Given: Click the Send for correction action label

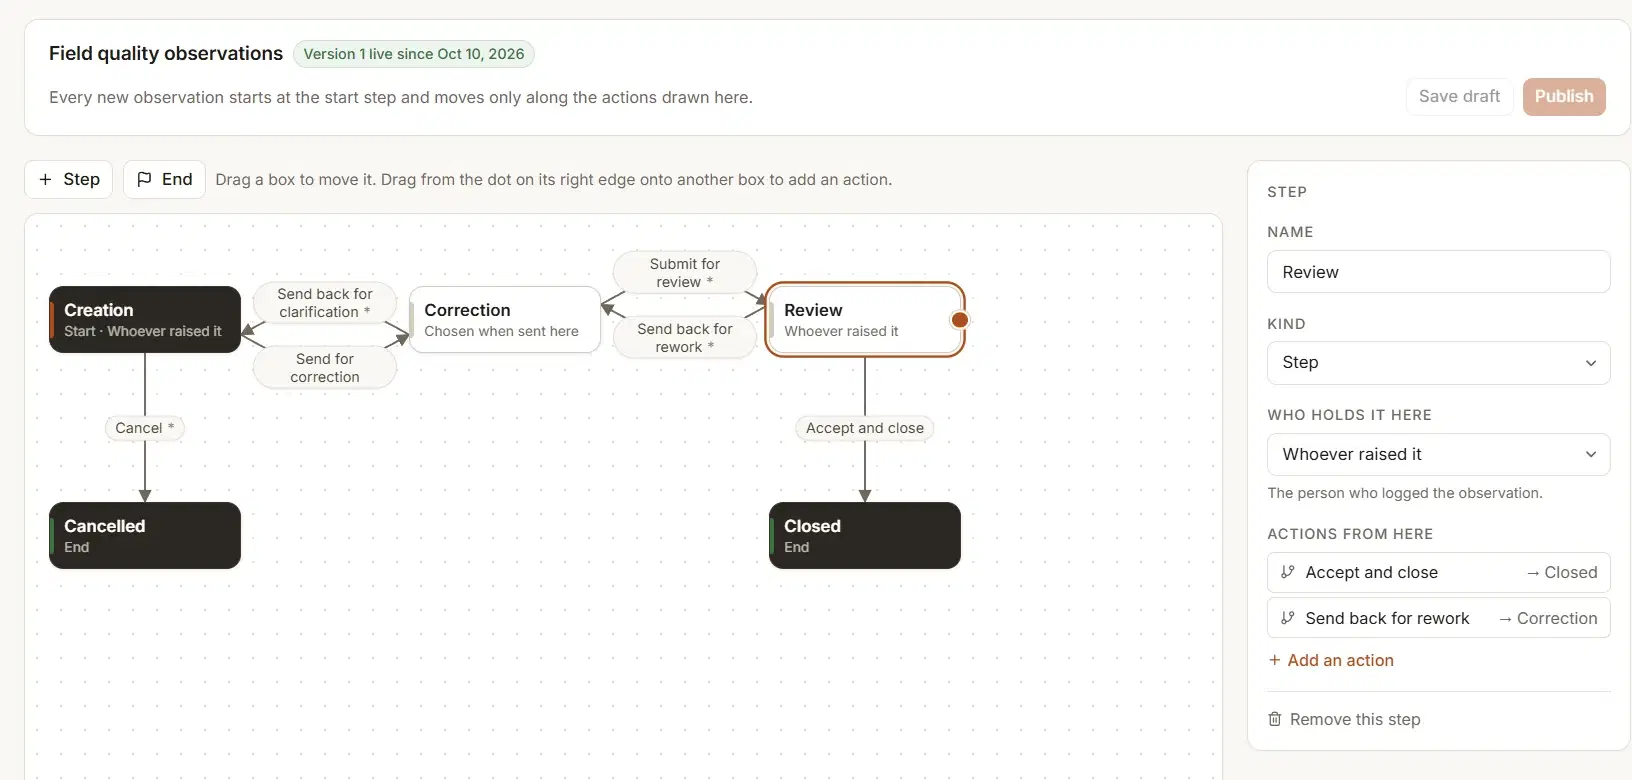Looking at the screenshot, I should point(325,368).
